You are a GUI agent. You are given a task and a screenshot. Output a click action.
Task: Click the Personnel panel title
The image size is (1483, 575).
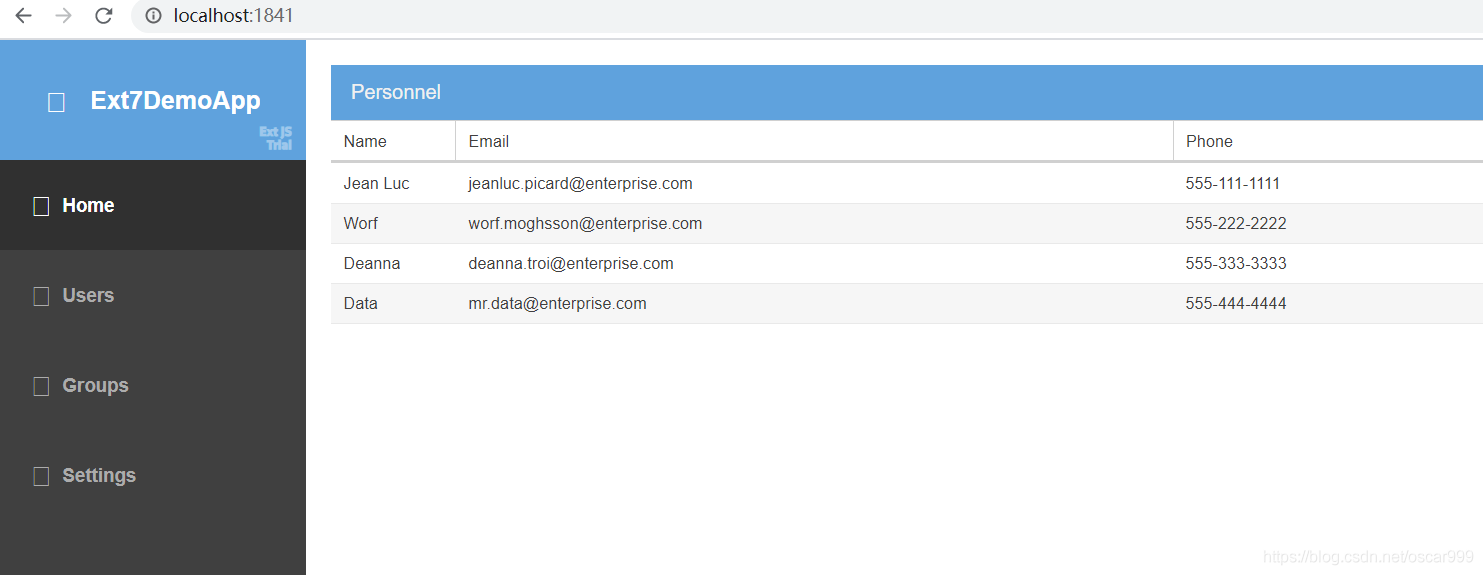click(x=395, y=92)
